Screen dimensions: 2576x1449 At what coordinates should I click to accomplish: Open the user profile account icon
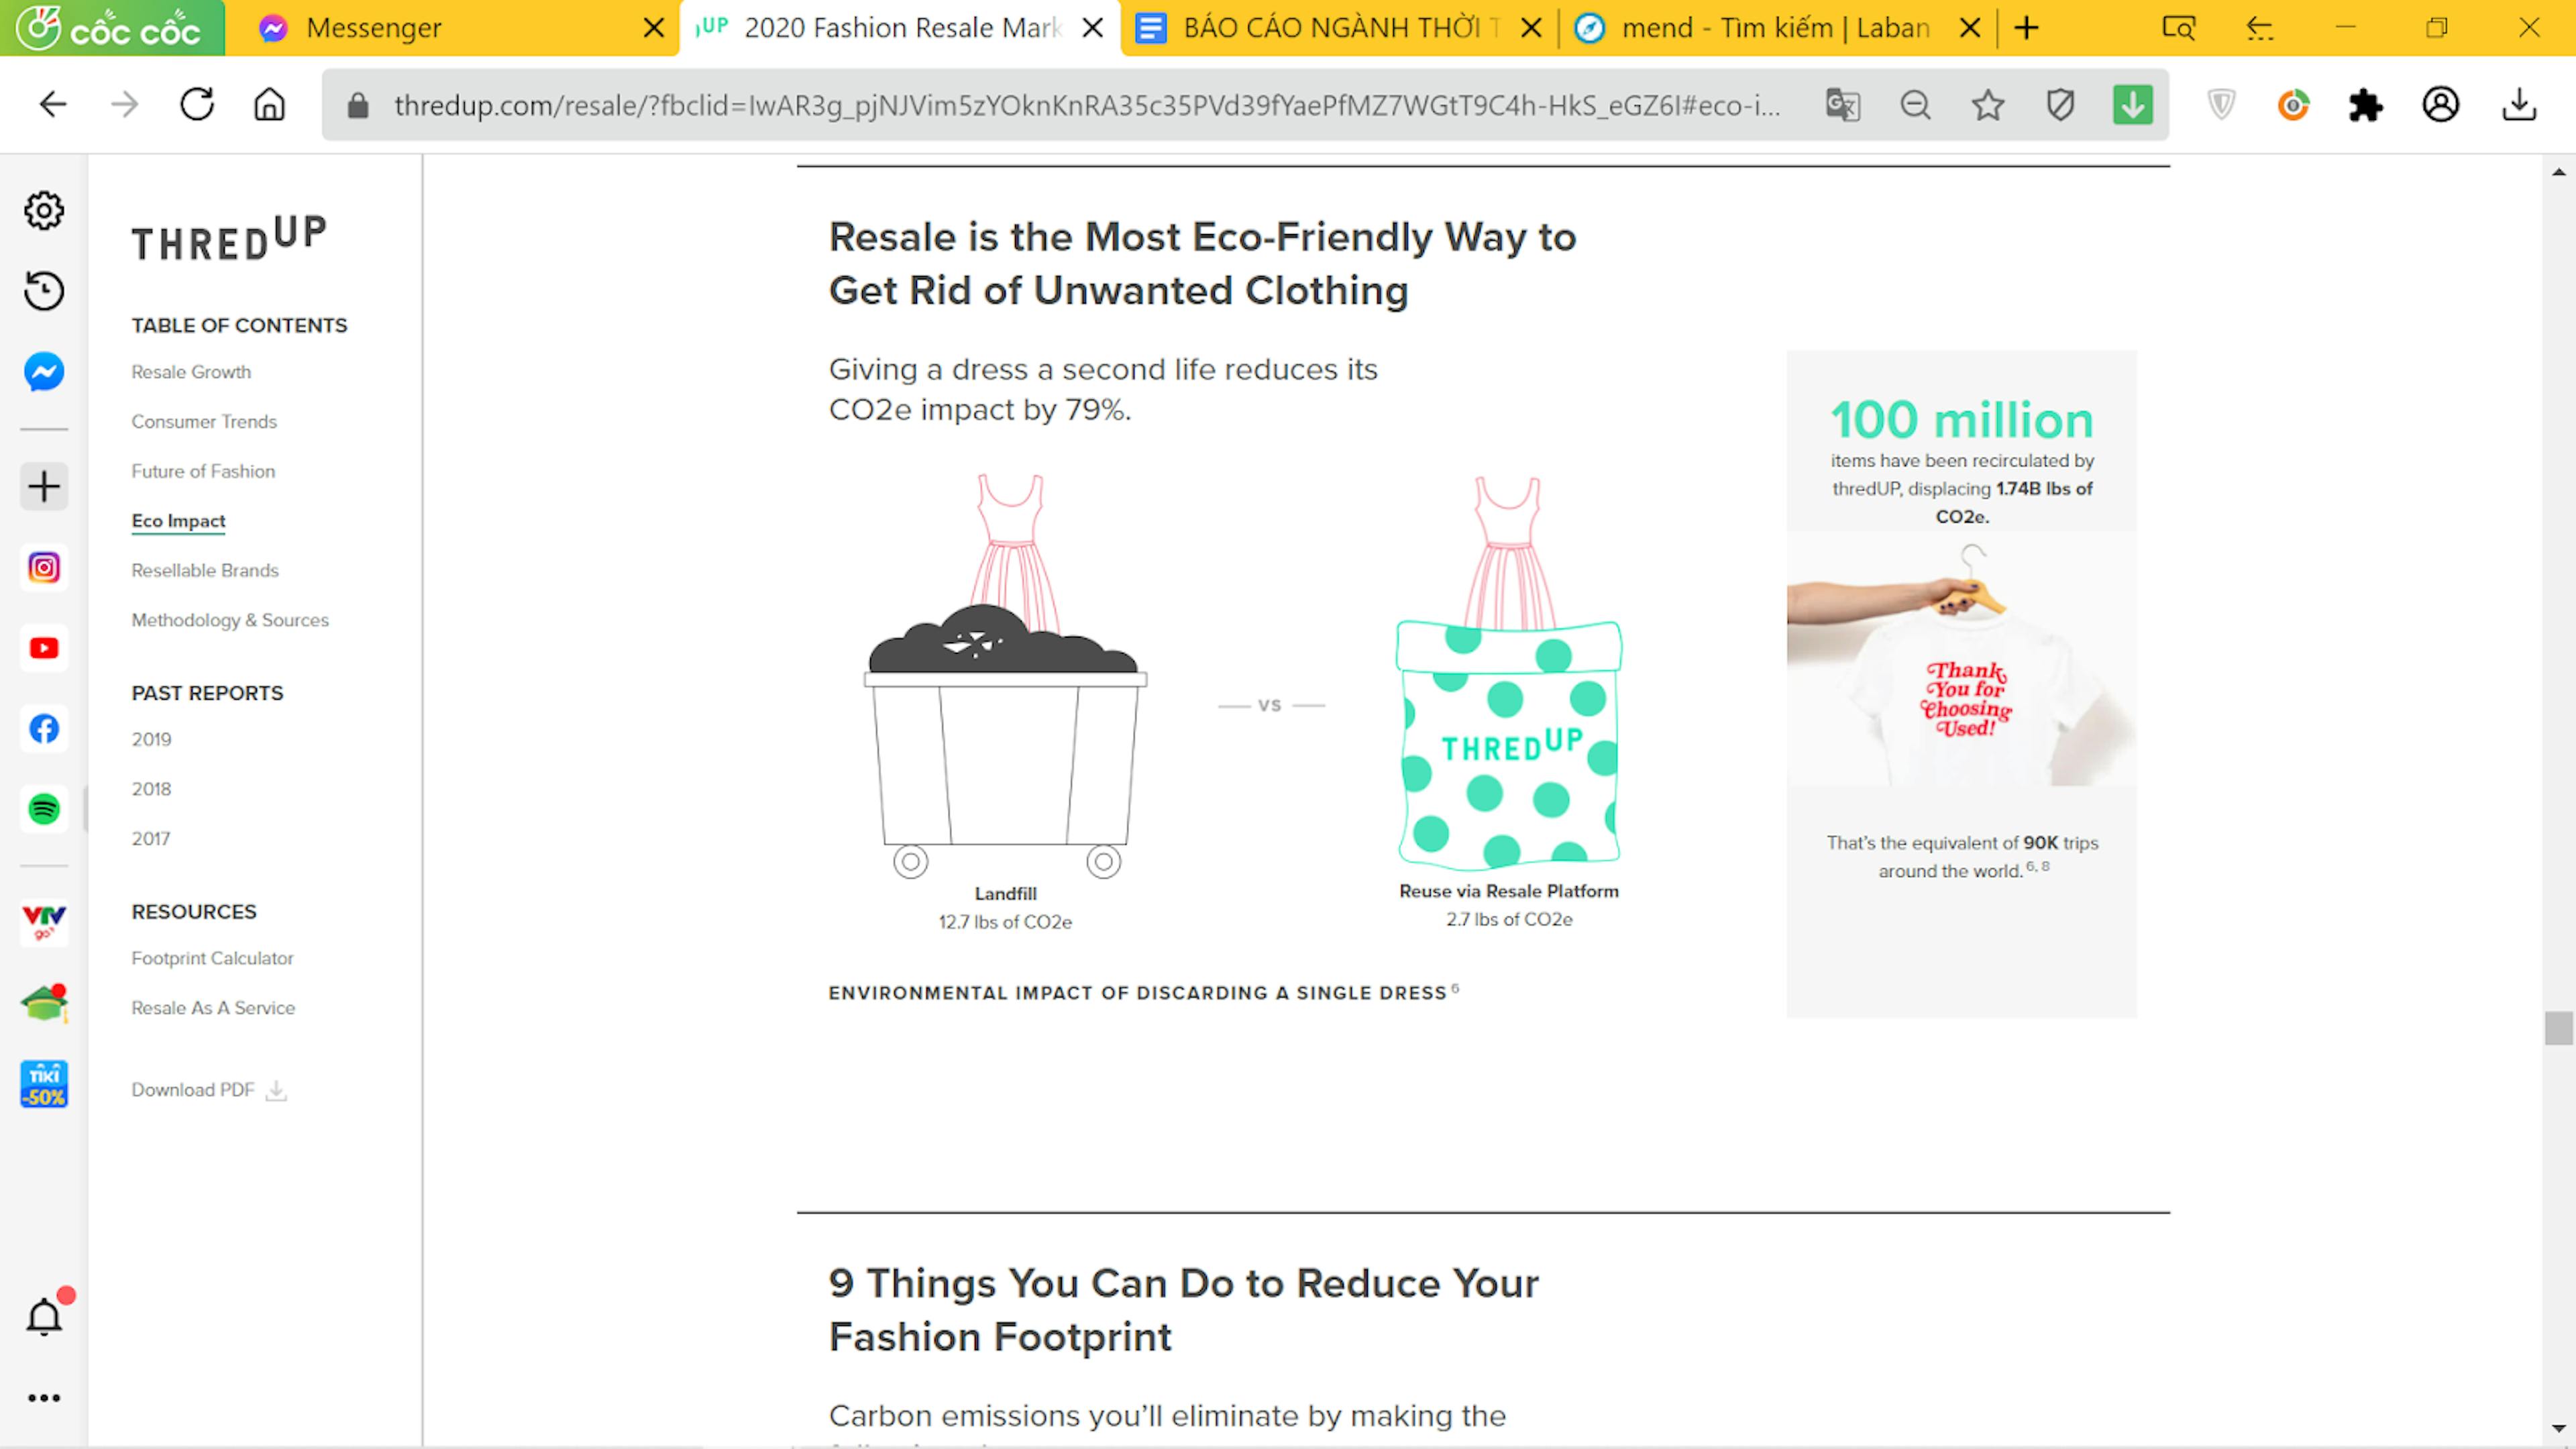click(x=2441, y=105)
